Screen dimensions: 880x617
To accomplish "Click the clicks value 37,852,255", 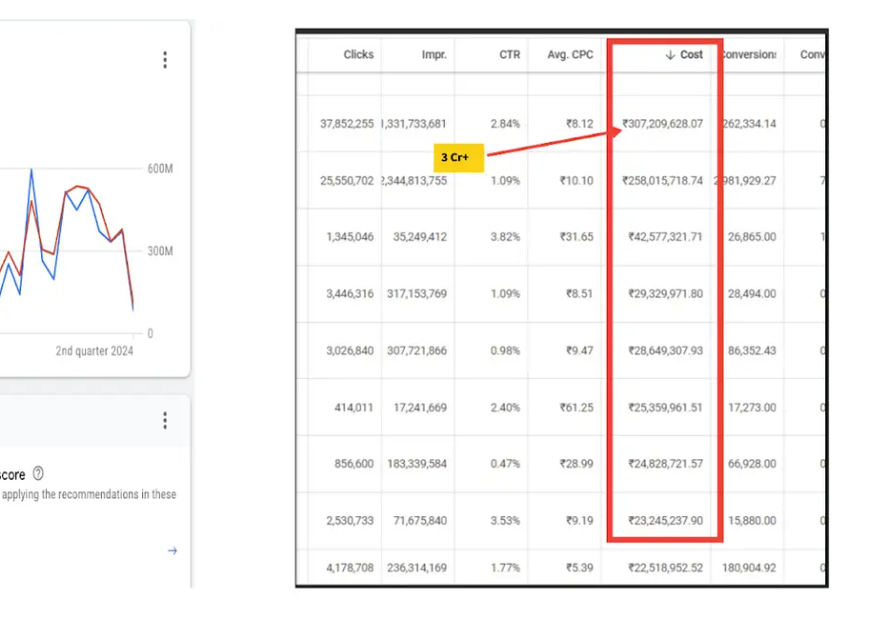I will tap(347, 124).
